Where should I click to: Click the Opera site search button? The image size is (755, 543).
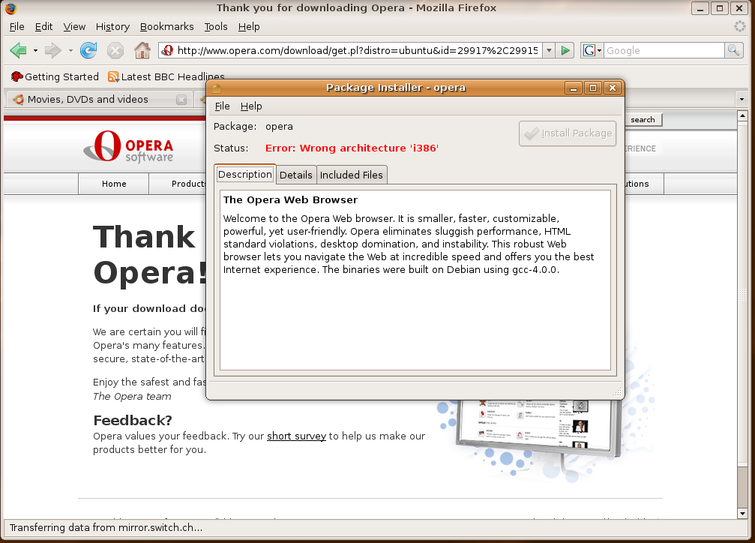643,119
